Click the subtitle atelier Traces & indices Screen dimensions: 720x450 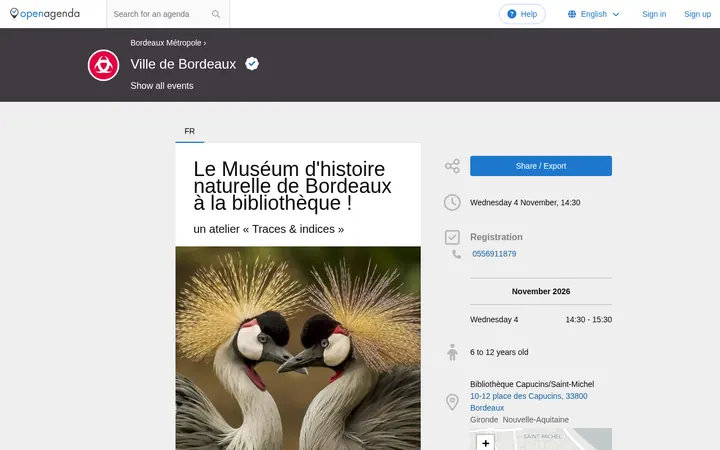pyautogui.click(x=269, y=229)
